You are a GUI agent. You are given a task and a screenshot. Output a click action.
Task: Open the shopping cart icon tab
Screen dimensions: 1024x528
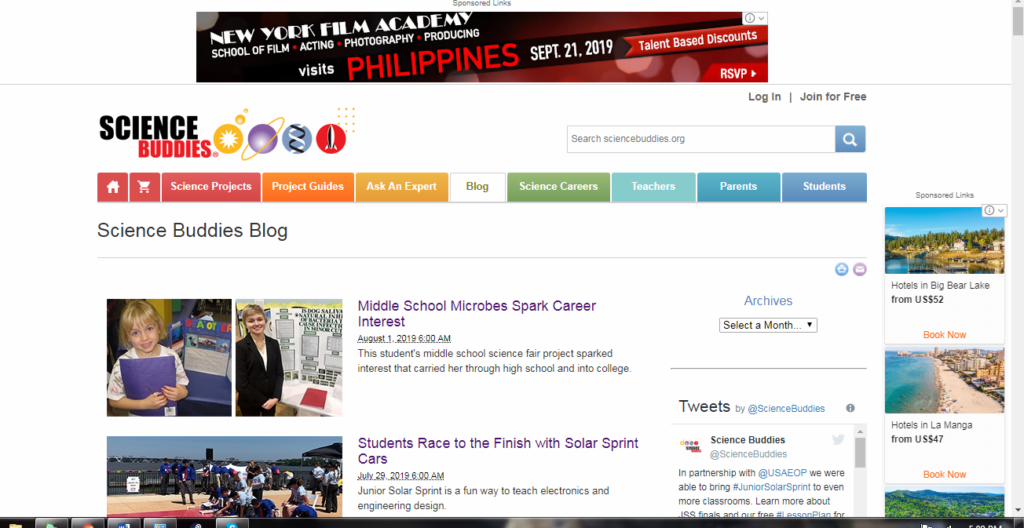tap(144, 187)
